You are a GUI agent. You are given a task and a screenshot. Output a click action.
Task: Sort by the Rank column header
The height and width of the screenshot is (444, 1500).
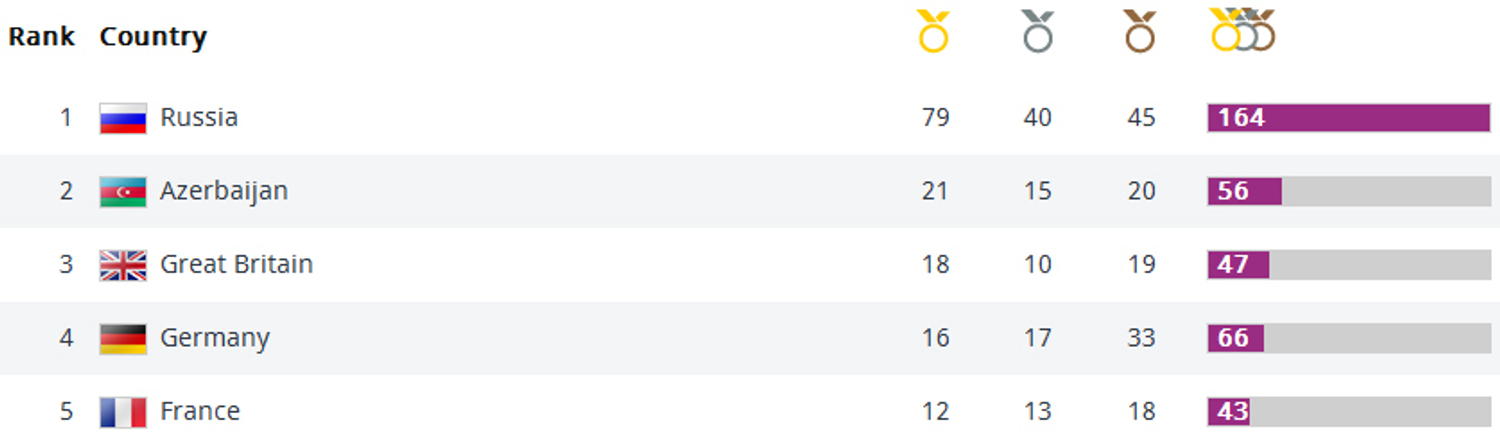[42, 37]
